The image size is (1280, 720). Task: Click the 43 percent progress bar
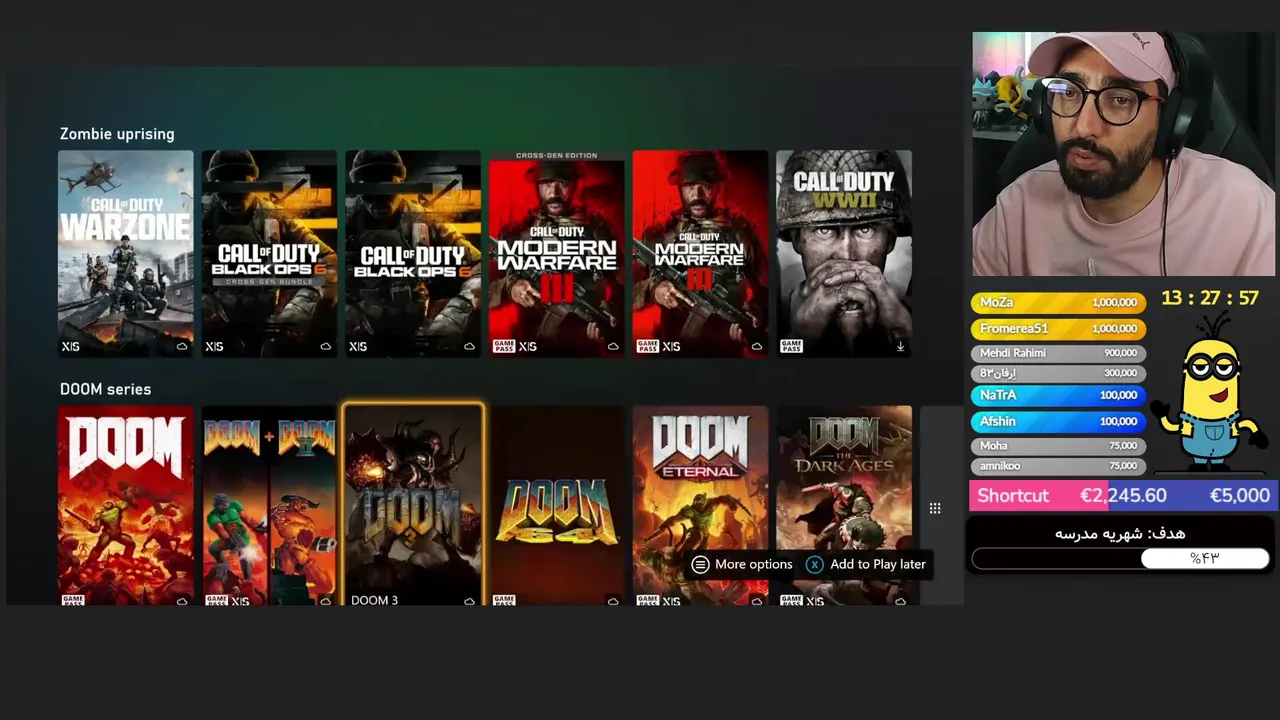coord(1120,558)
